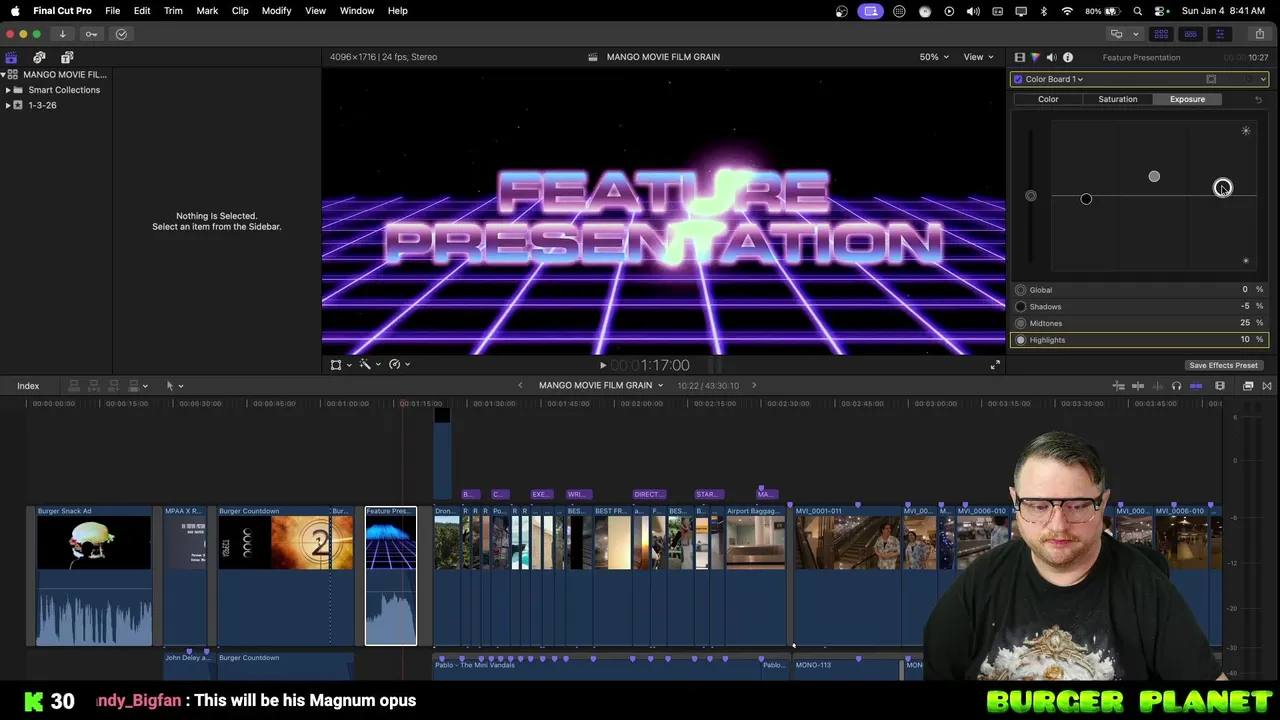Image resolution: width=1280 pixels, height=720 pixels.
Task: Open the Color inspector triangle icon
Action: tap(1035, 57)
